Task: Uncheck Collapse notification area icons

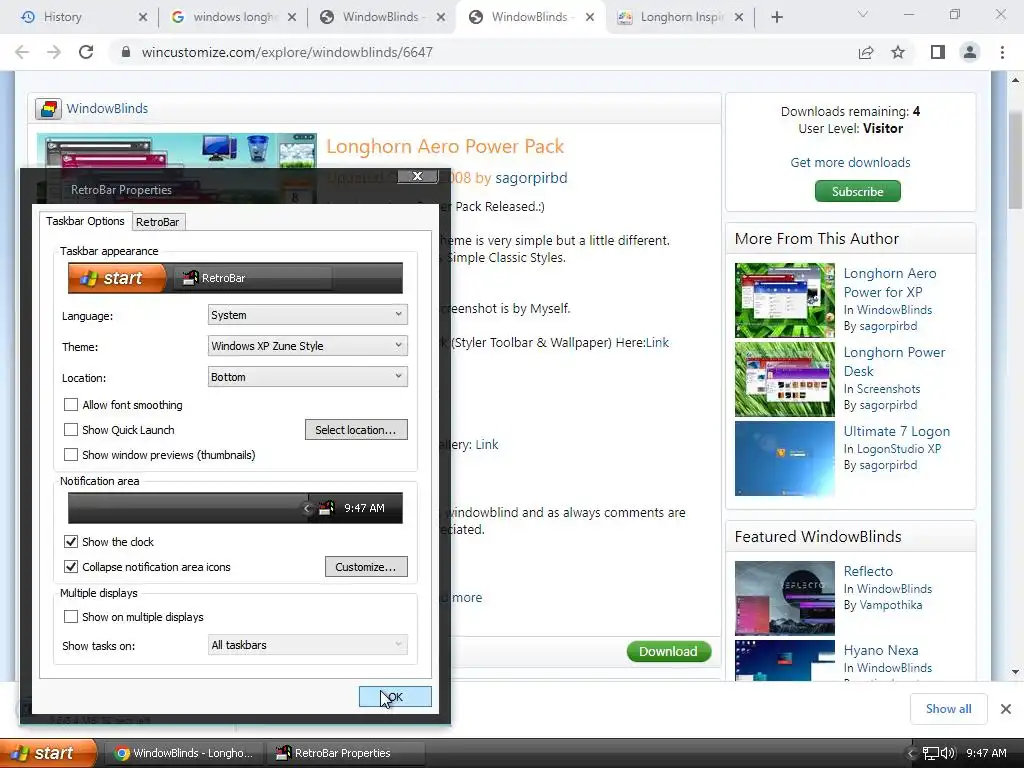Action: click(x=71, y=567)
